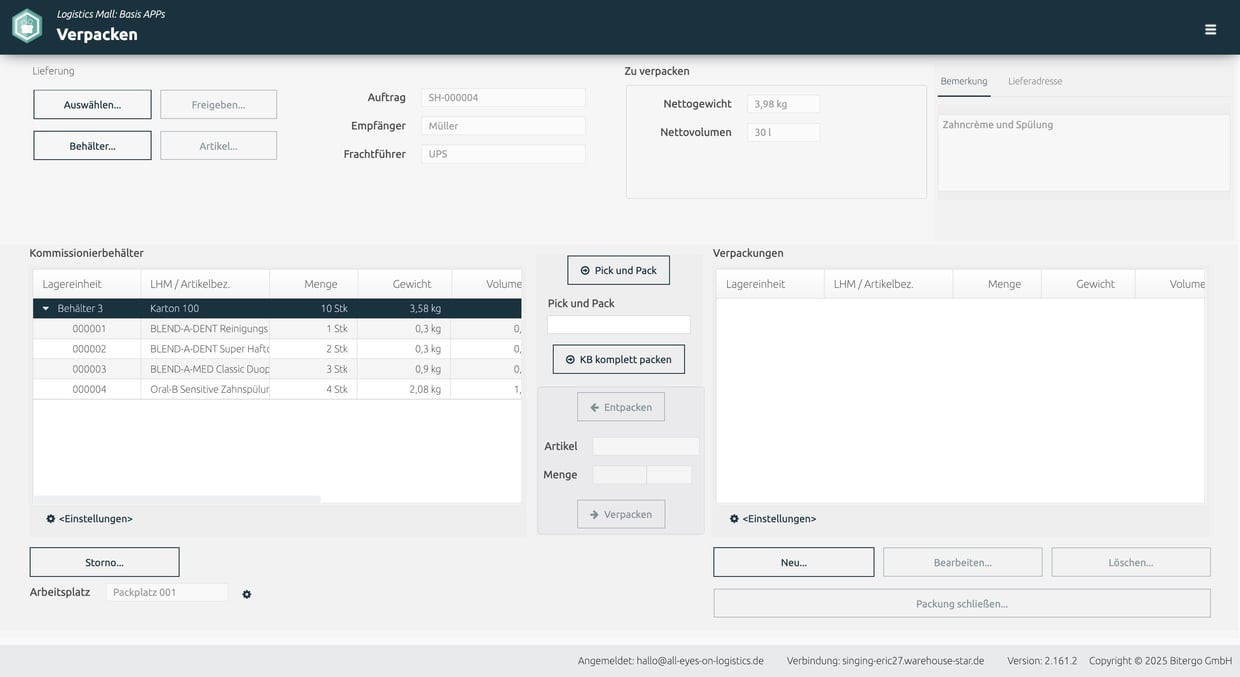Click the Arbeitsplatz field Packplatz 001
Image resolution: width=1240 pixels, height=677 pixels.
click(x=167, y=592)
